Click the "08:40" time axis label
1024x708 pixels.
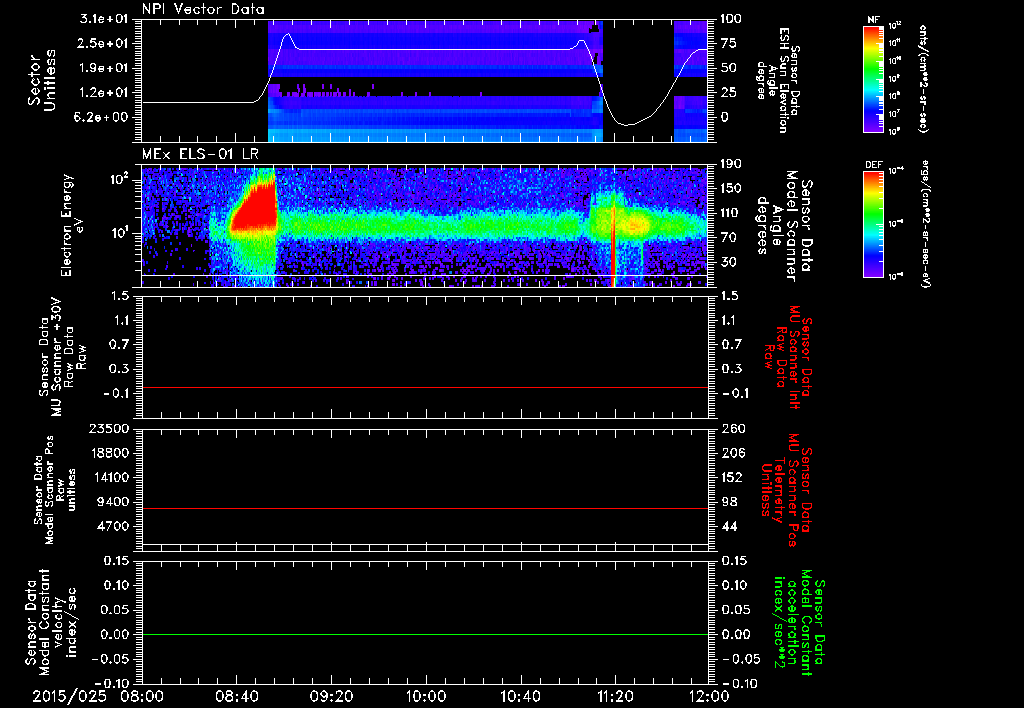pyautogui.click(x=236, y=696)
